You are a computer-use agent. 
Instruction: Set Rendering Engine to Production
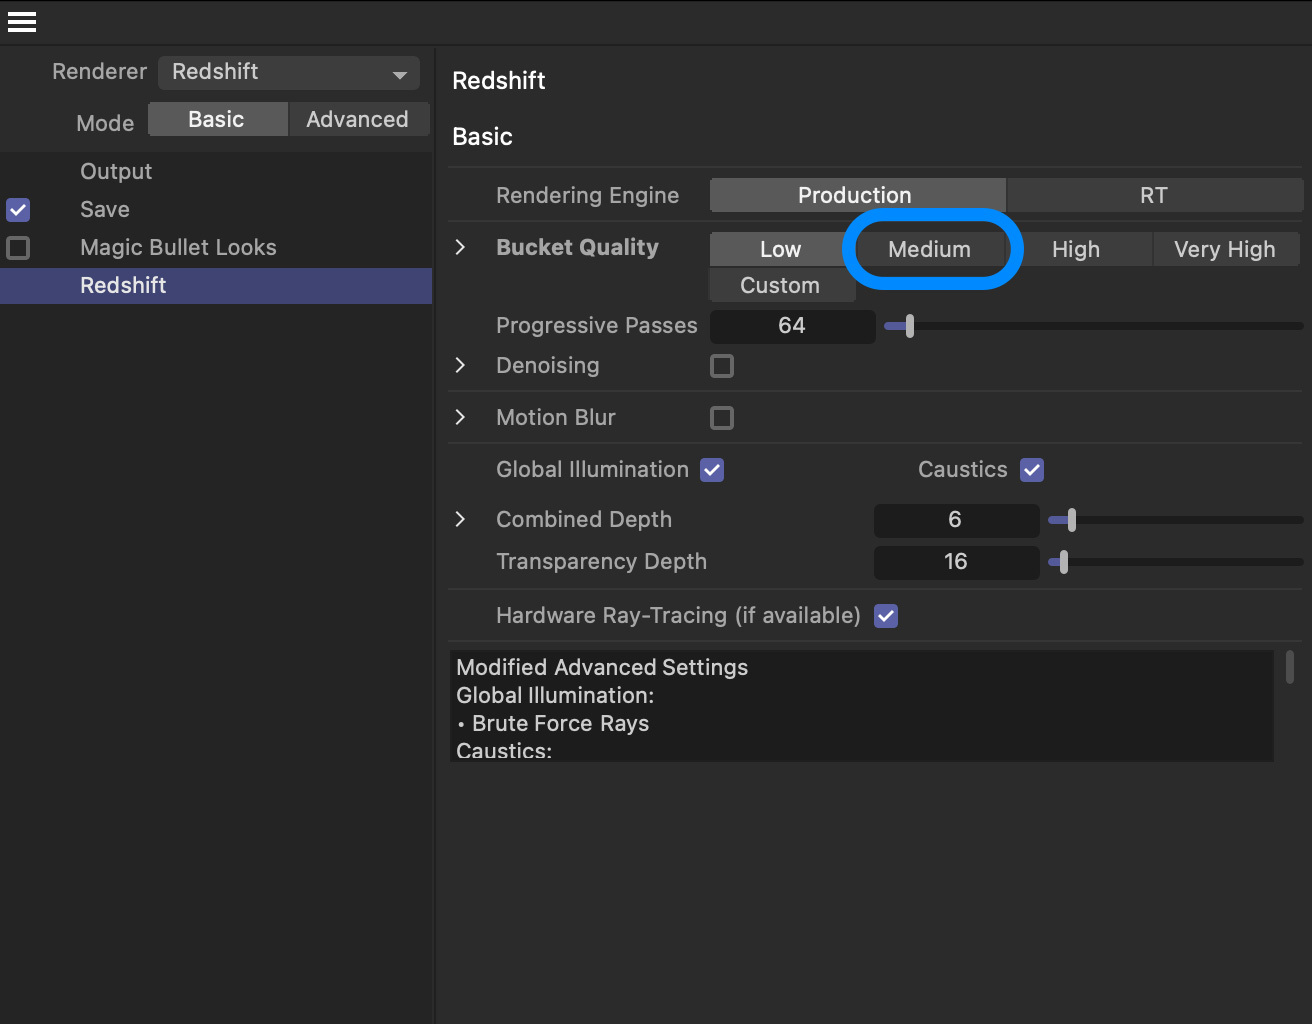pos(857,195)
